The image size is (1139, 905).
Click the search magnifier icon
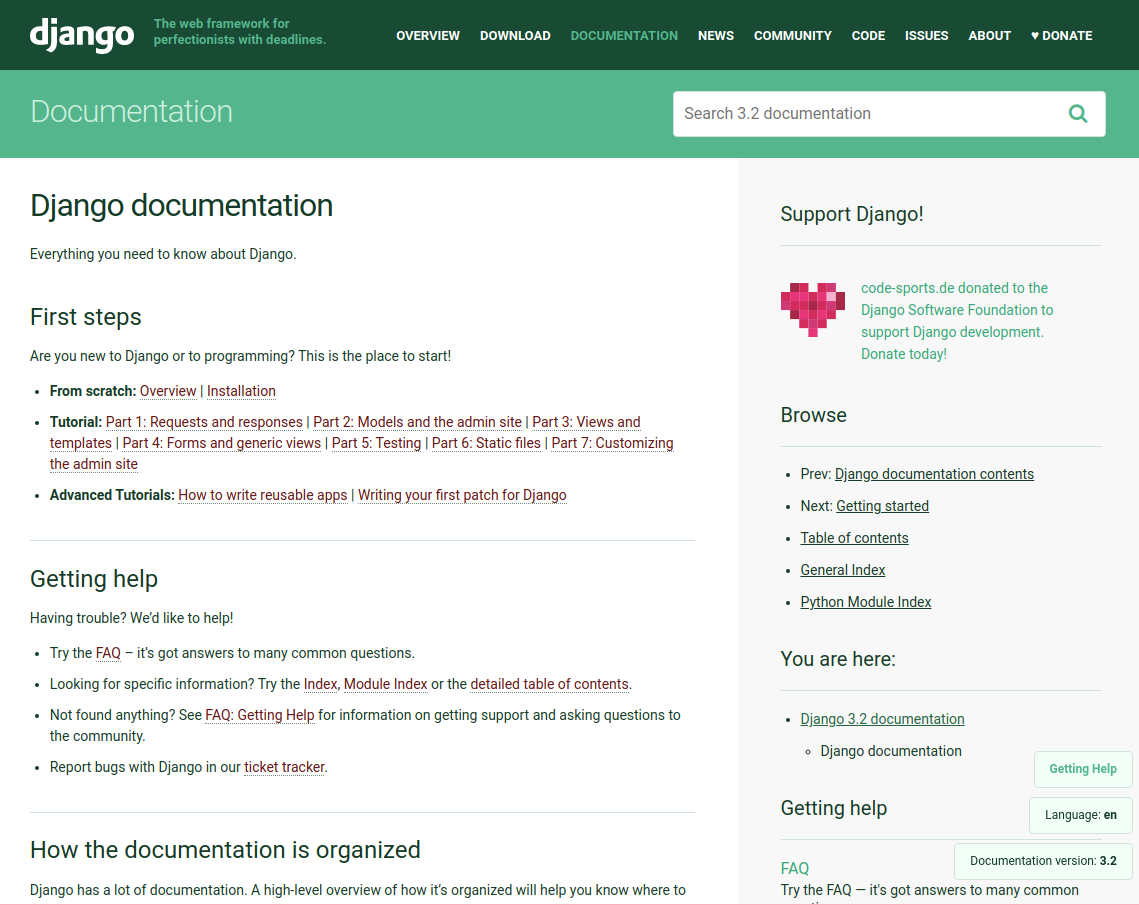tap(1077, 114)
